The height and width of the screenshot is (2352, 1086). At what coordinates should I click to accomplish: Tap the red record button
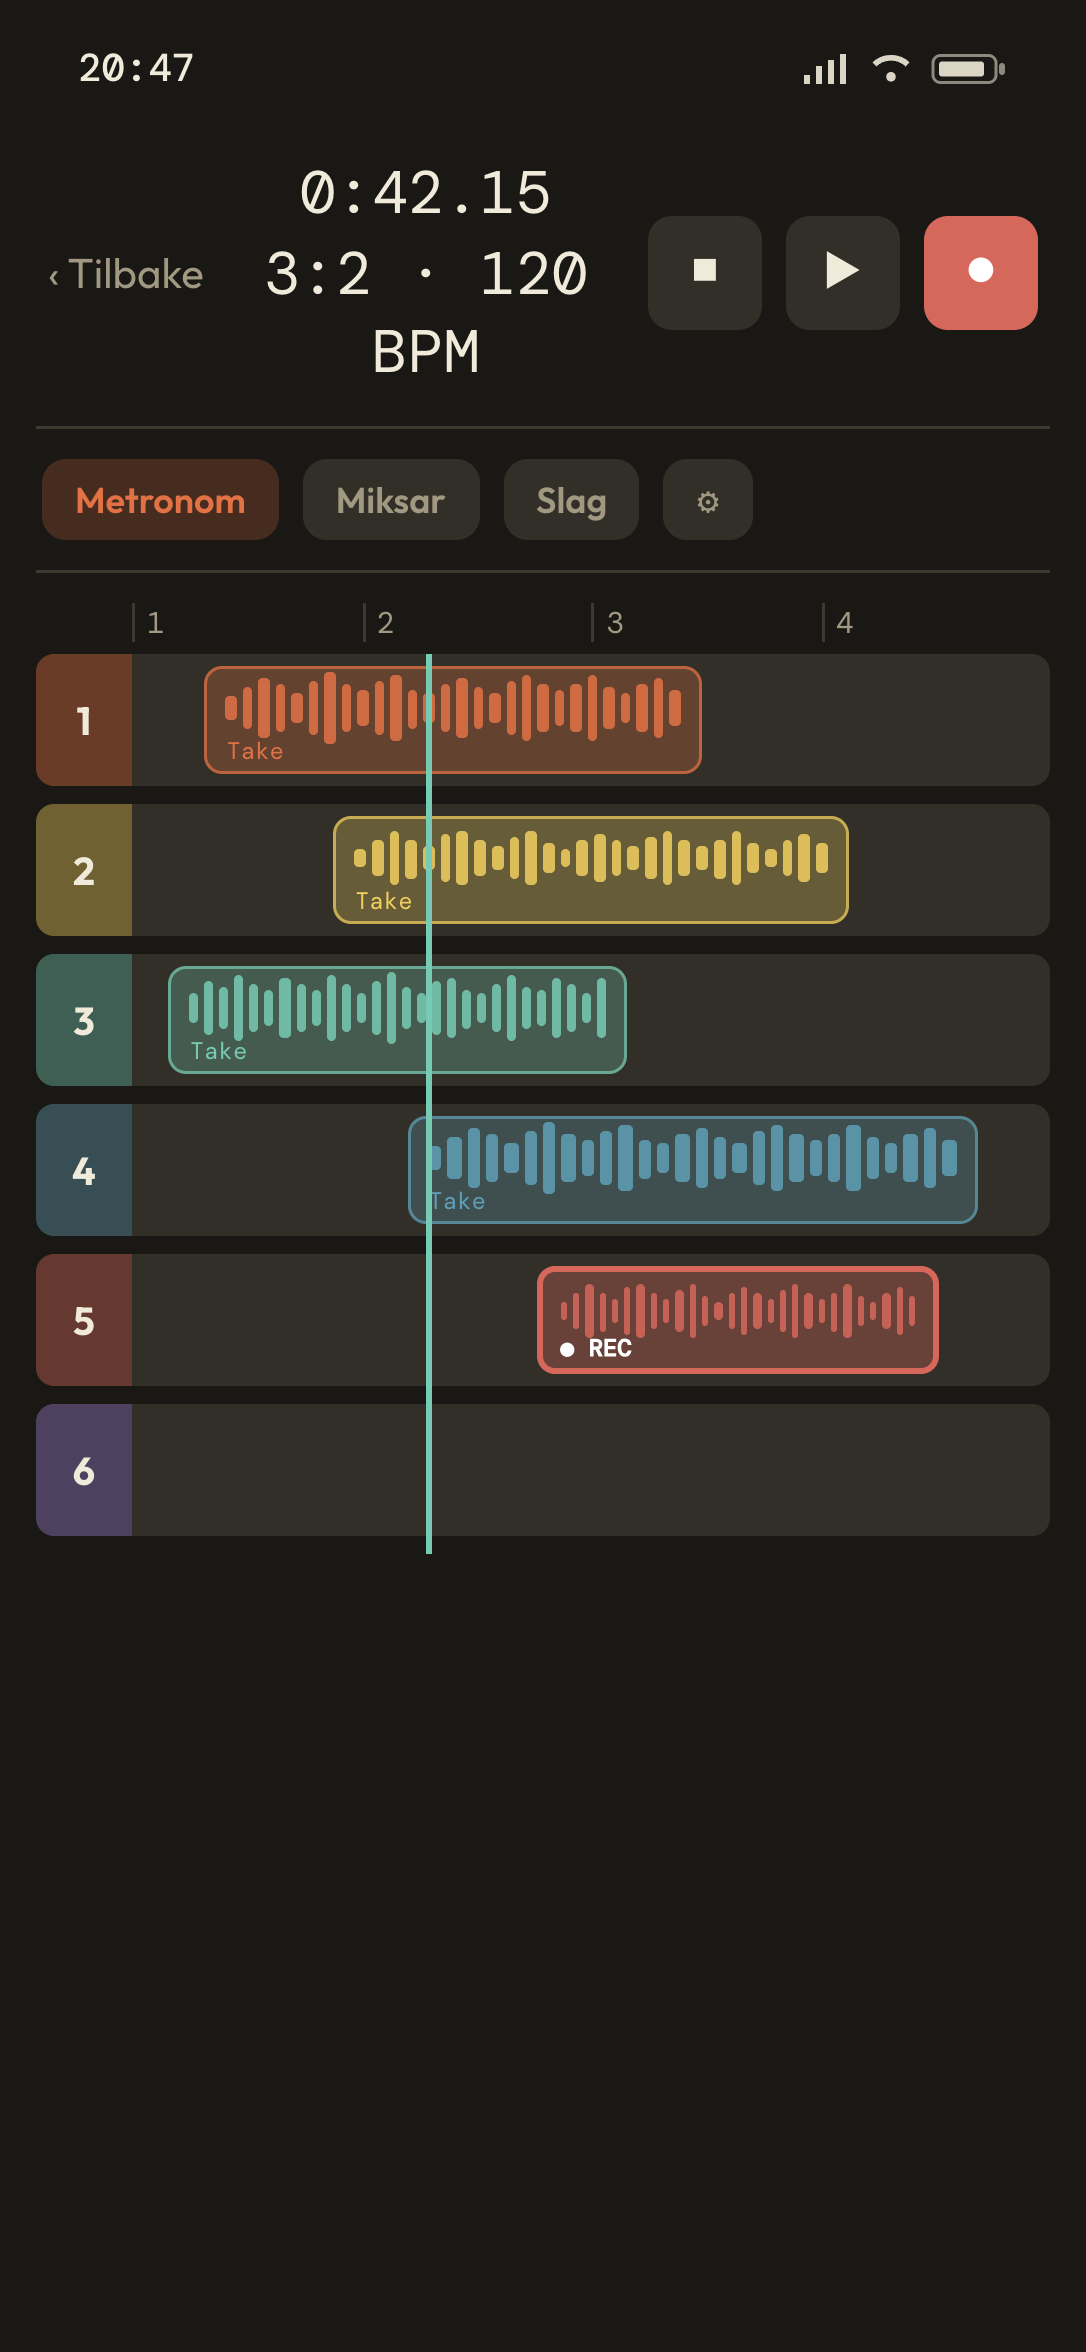pyautogui.click(x=981, y=273)
